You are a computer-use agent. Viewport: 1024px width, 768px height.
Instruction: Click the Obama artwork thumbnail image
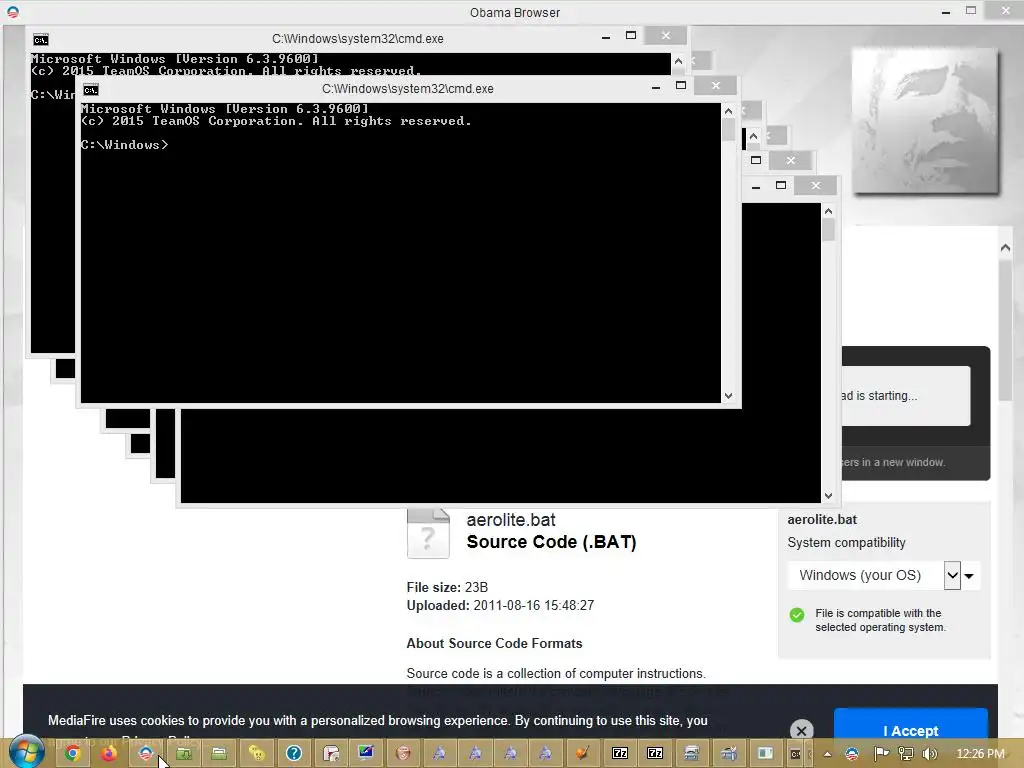click(x=925, y=120)
